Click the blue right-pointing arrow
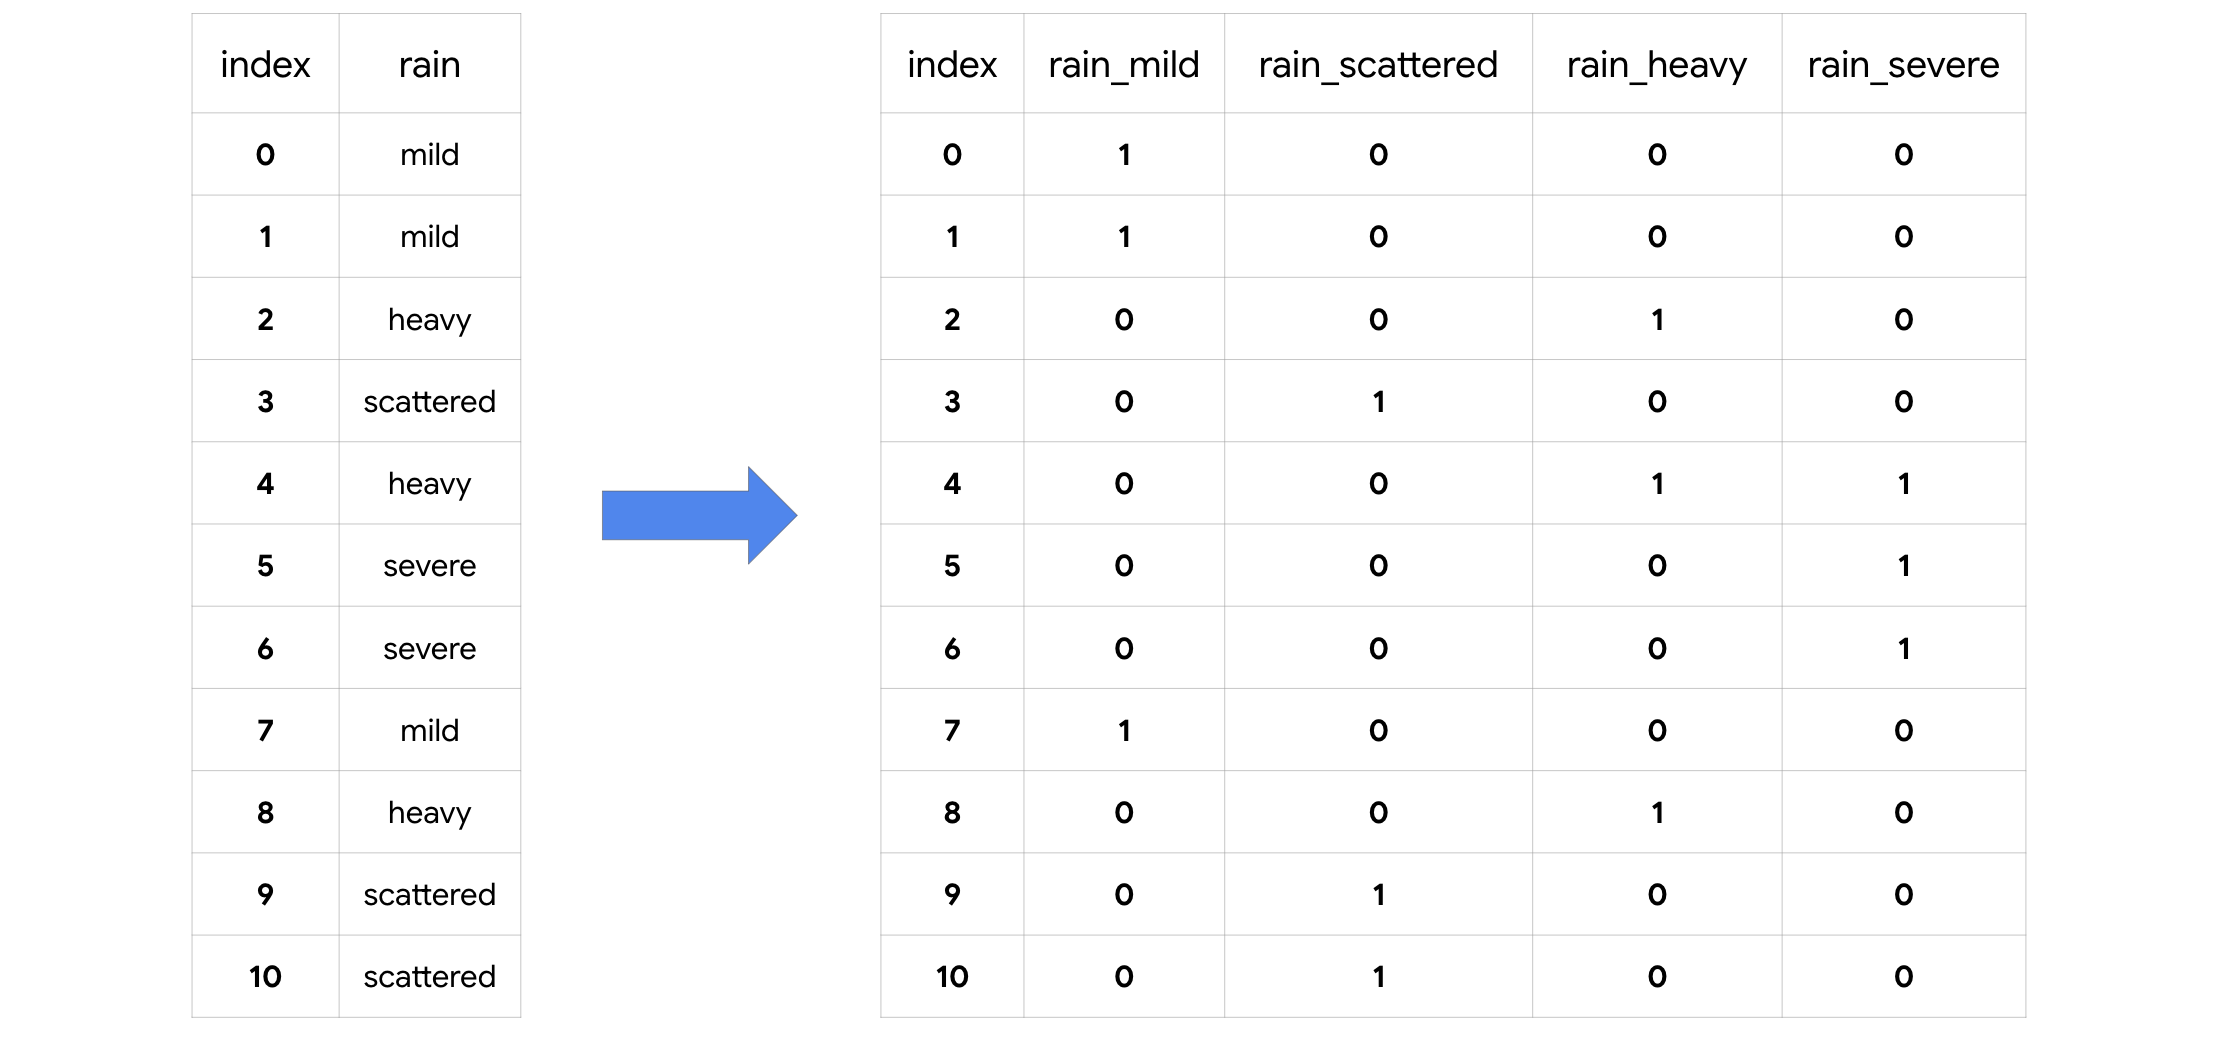This screenshot has height=1038, width=2218. (698, 515)
